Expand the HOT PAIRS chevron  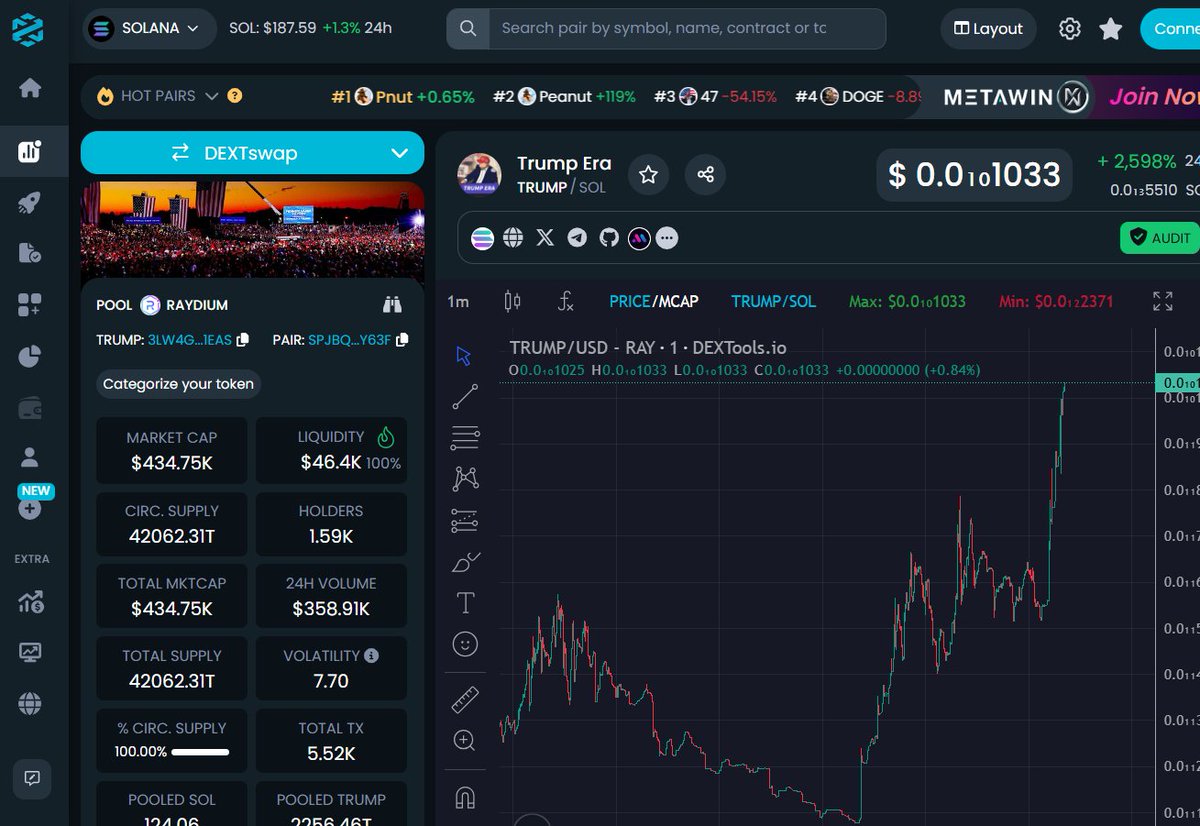[212, 96]
